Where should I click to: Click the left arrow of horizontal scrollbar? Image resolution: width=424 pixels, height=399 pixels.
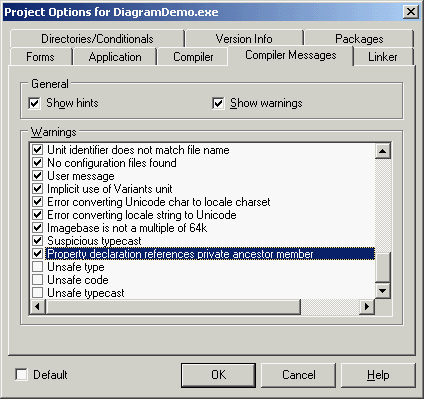[x=37, y=306]
